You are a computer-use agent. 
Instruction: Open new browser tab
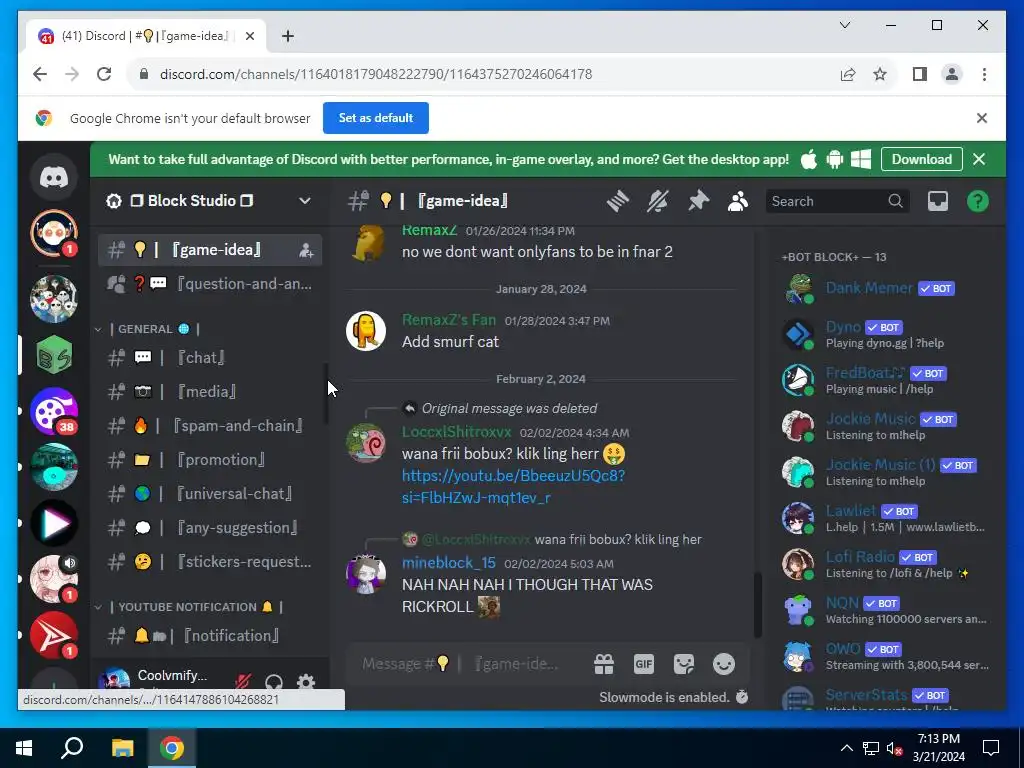point(288,36)
